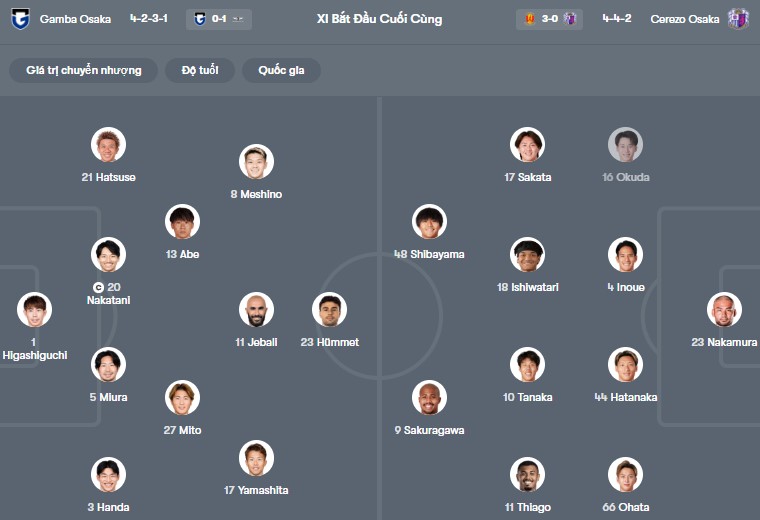Toggle the Độ tuổi filter
760x520 pixels.
(x=207, y=70)
